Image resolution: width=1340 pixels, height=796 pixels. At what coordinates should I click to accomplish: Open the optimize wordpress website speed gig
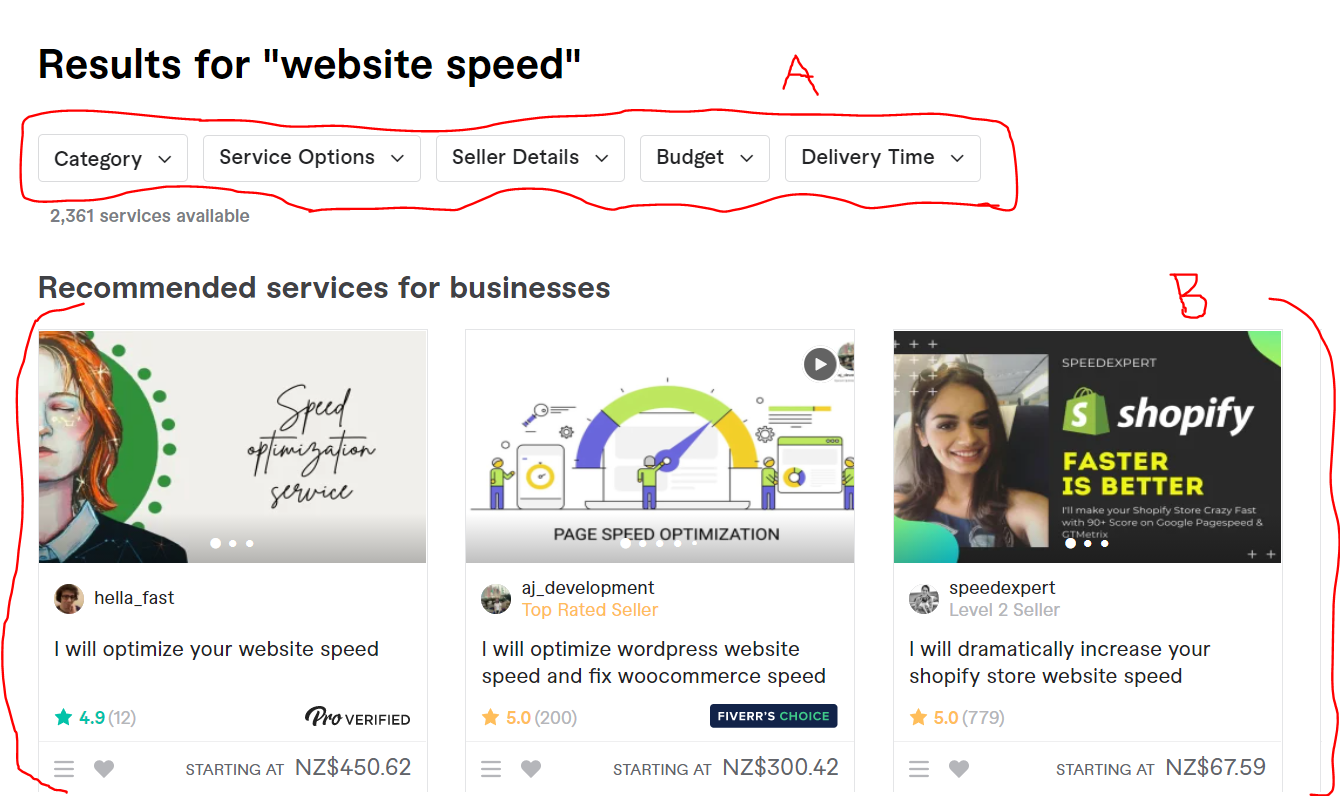pos(654,663)
